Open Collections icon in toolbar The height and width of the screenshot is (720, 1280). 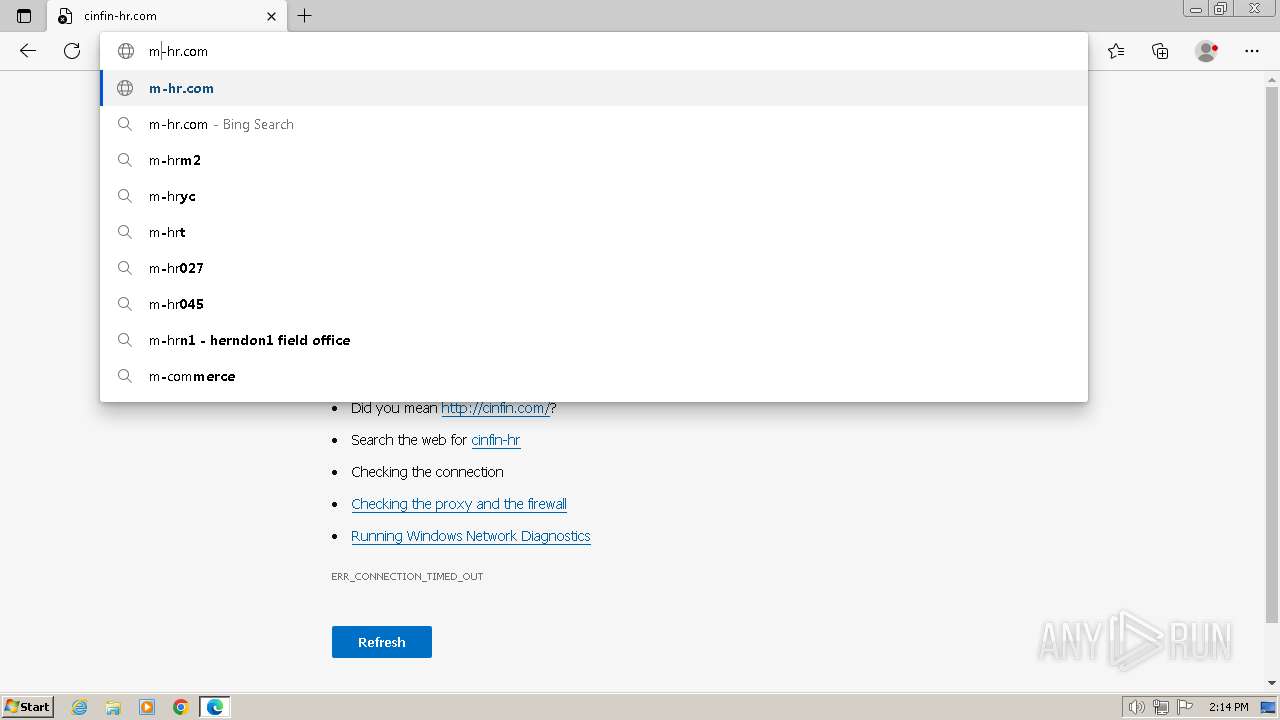(1160, 51)
